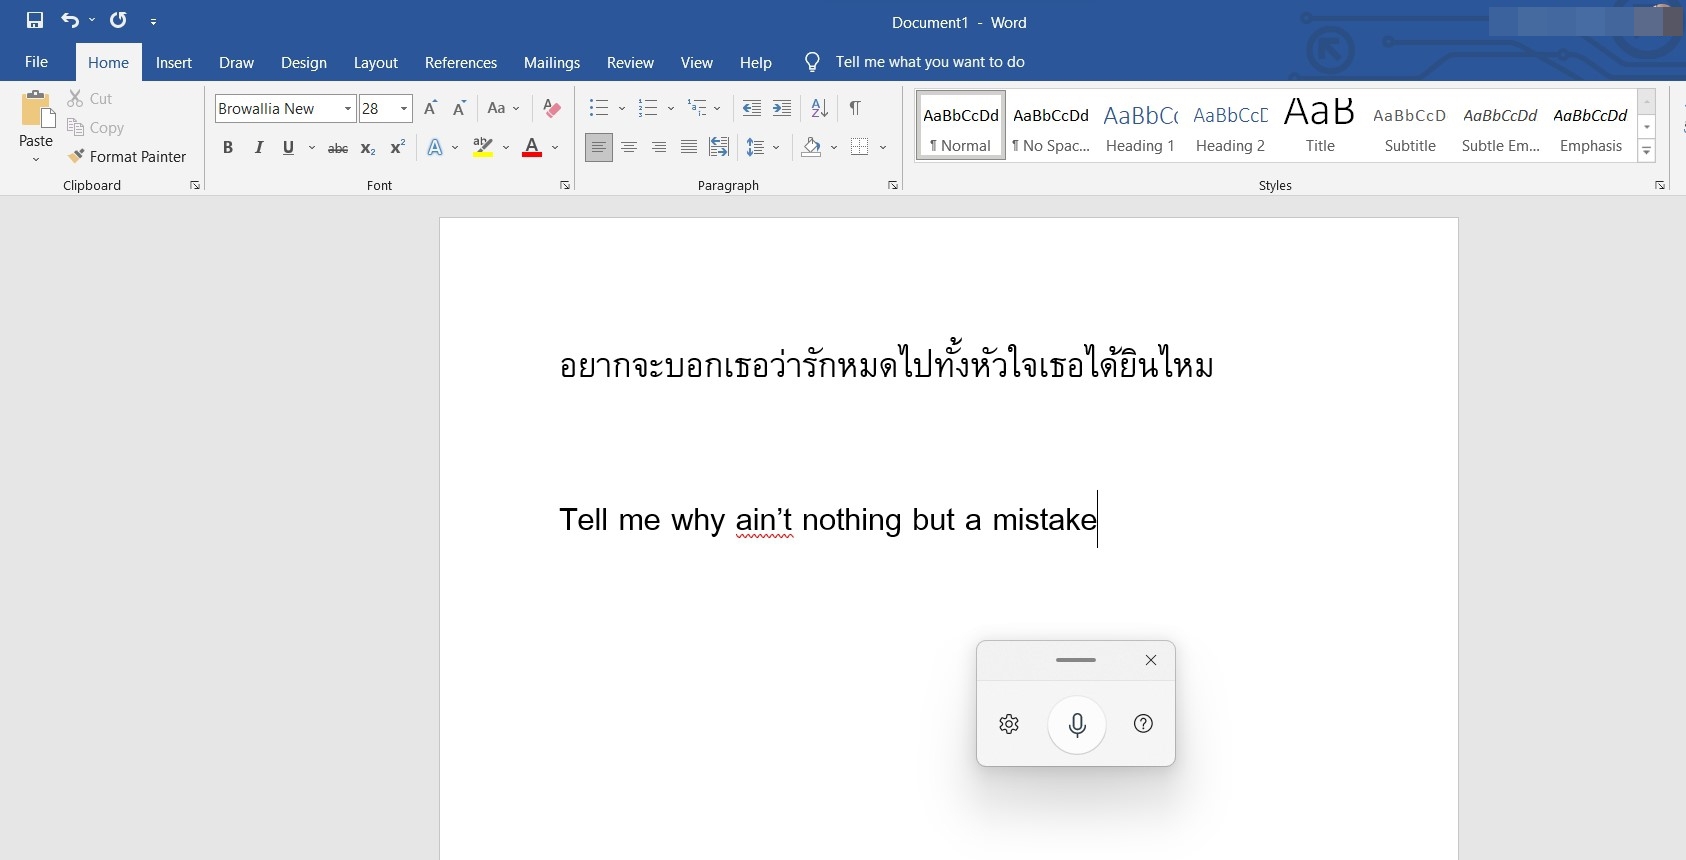This screenshot has width=1686, height=860.
Task: Expand the Styles gallery More arrow
Action: pos(1646,151)
